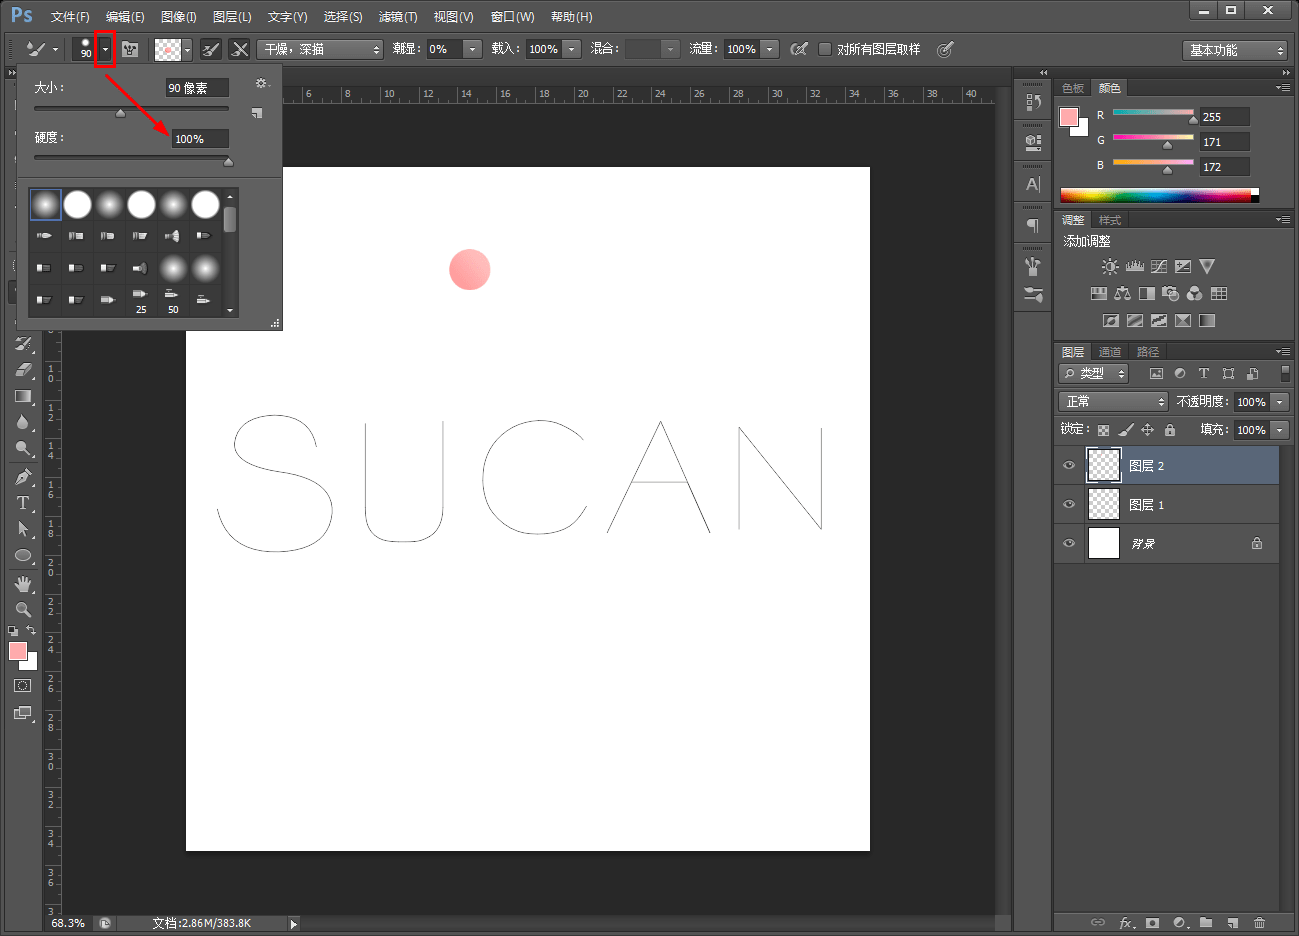Hide 图层 2 layer visibility eye
Viewport: 1299px width, 936px height.
1069,466
